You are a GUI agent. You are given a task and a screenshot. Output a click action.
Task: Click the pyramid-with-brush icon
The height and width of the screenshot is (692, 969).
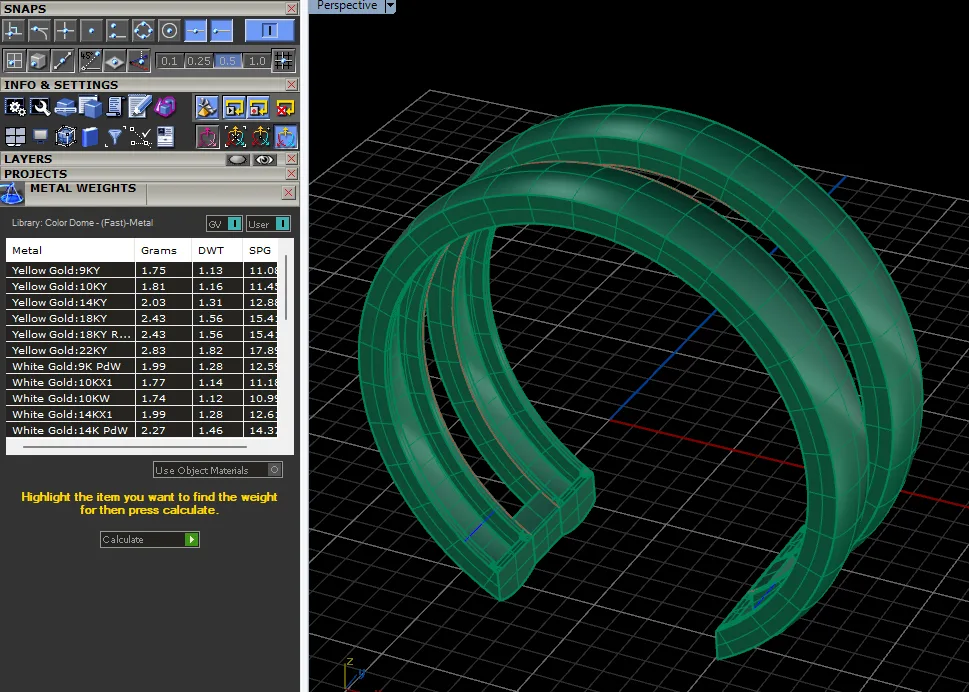206,108
